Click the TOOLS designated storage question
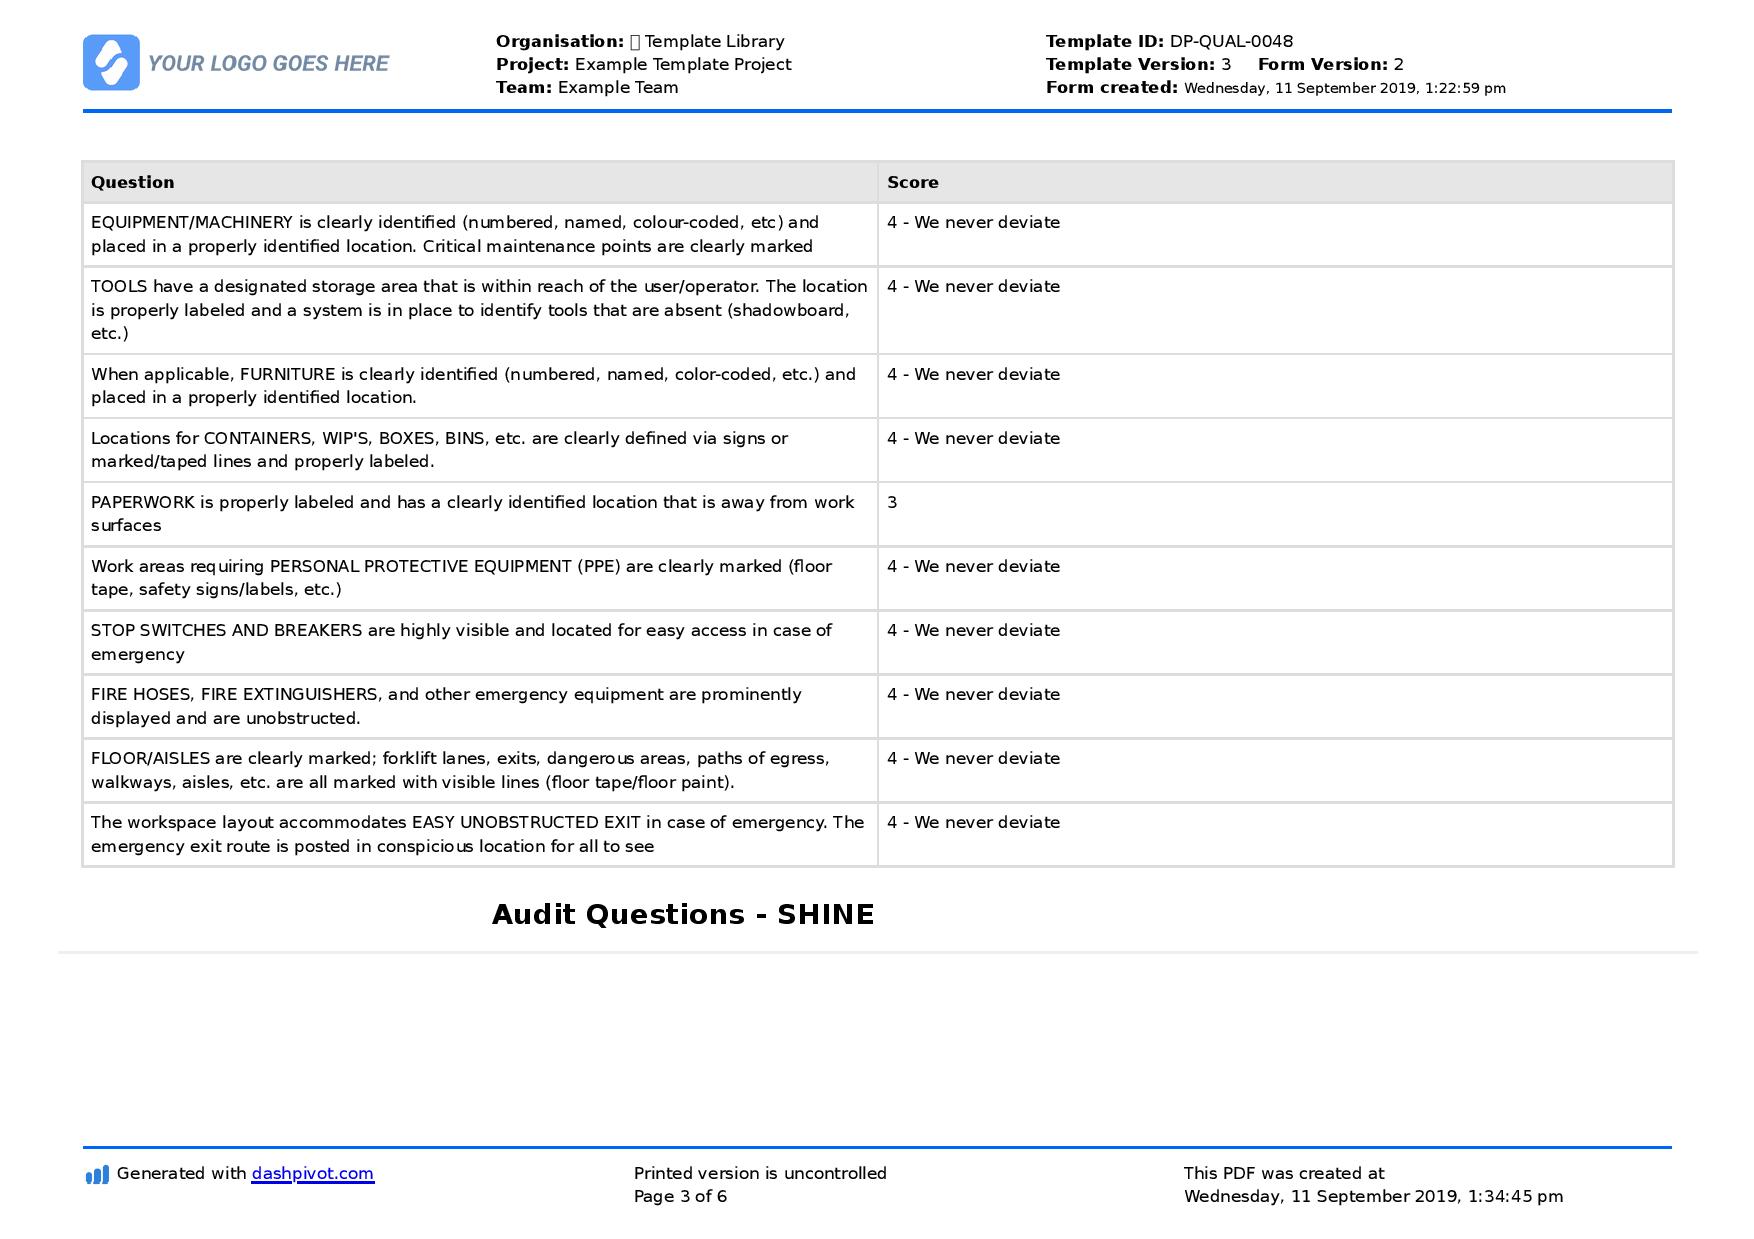1754x1239 pixels. click(x=480, y=310)
